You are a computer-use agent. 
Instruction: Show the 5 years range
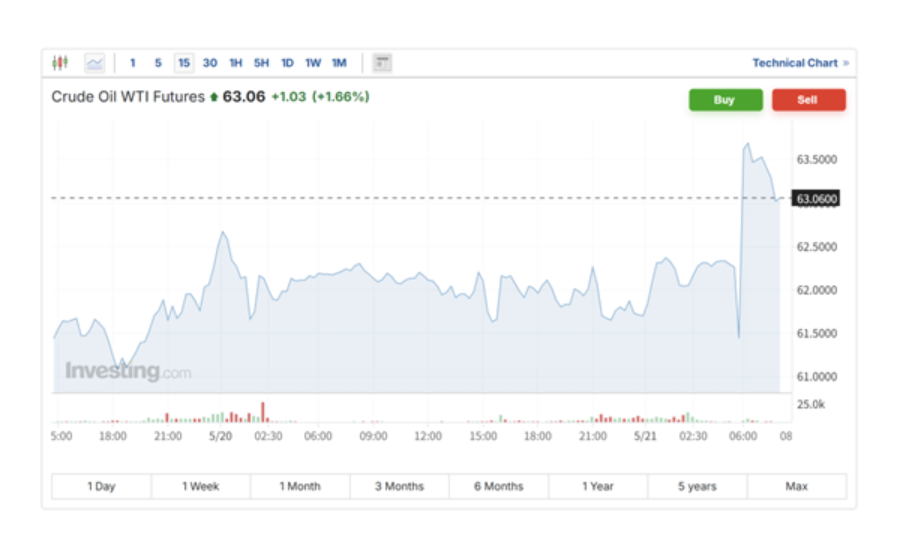point(697,486)
